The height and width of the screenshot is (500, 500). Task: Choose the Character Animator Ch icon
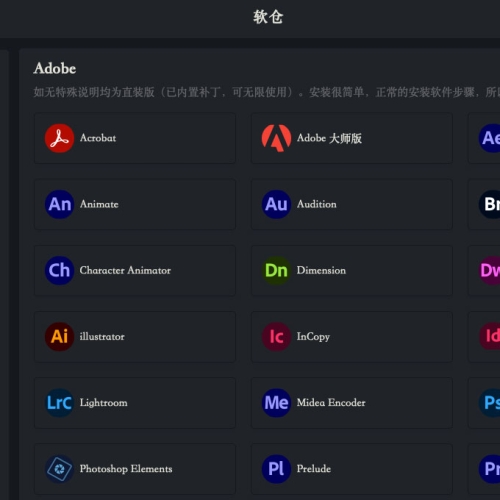[x=59, y=270]
